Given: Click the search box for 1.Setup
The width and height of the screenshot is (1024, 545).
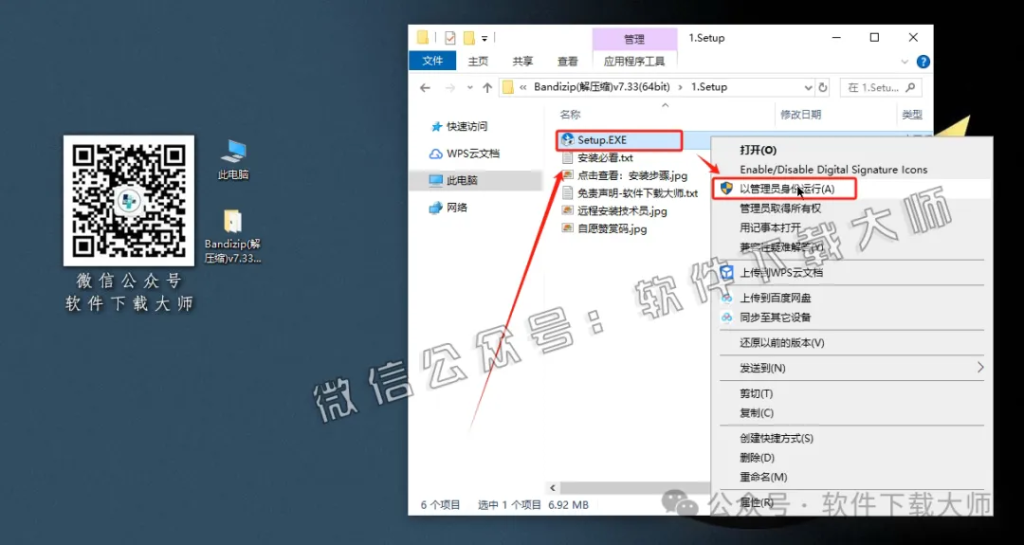Looking at the screenshot, I should (x=881, y=87).
